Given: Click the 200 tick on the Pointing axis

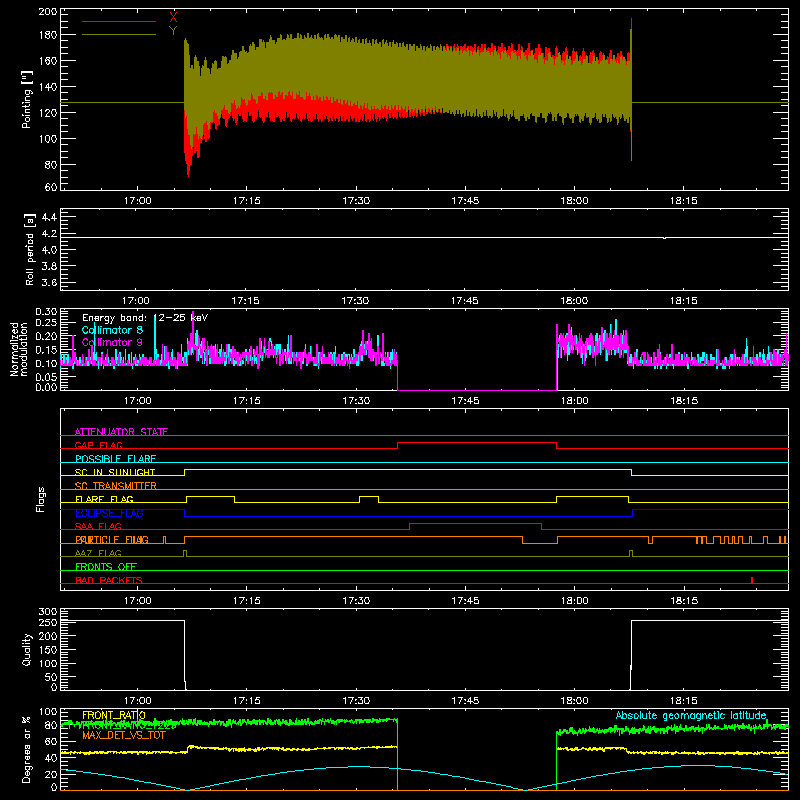Looking at the screenshot, I should click(x=48, y=11).
